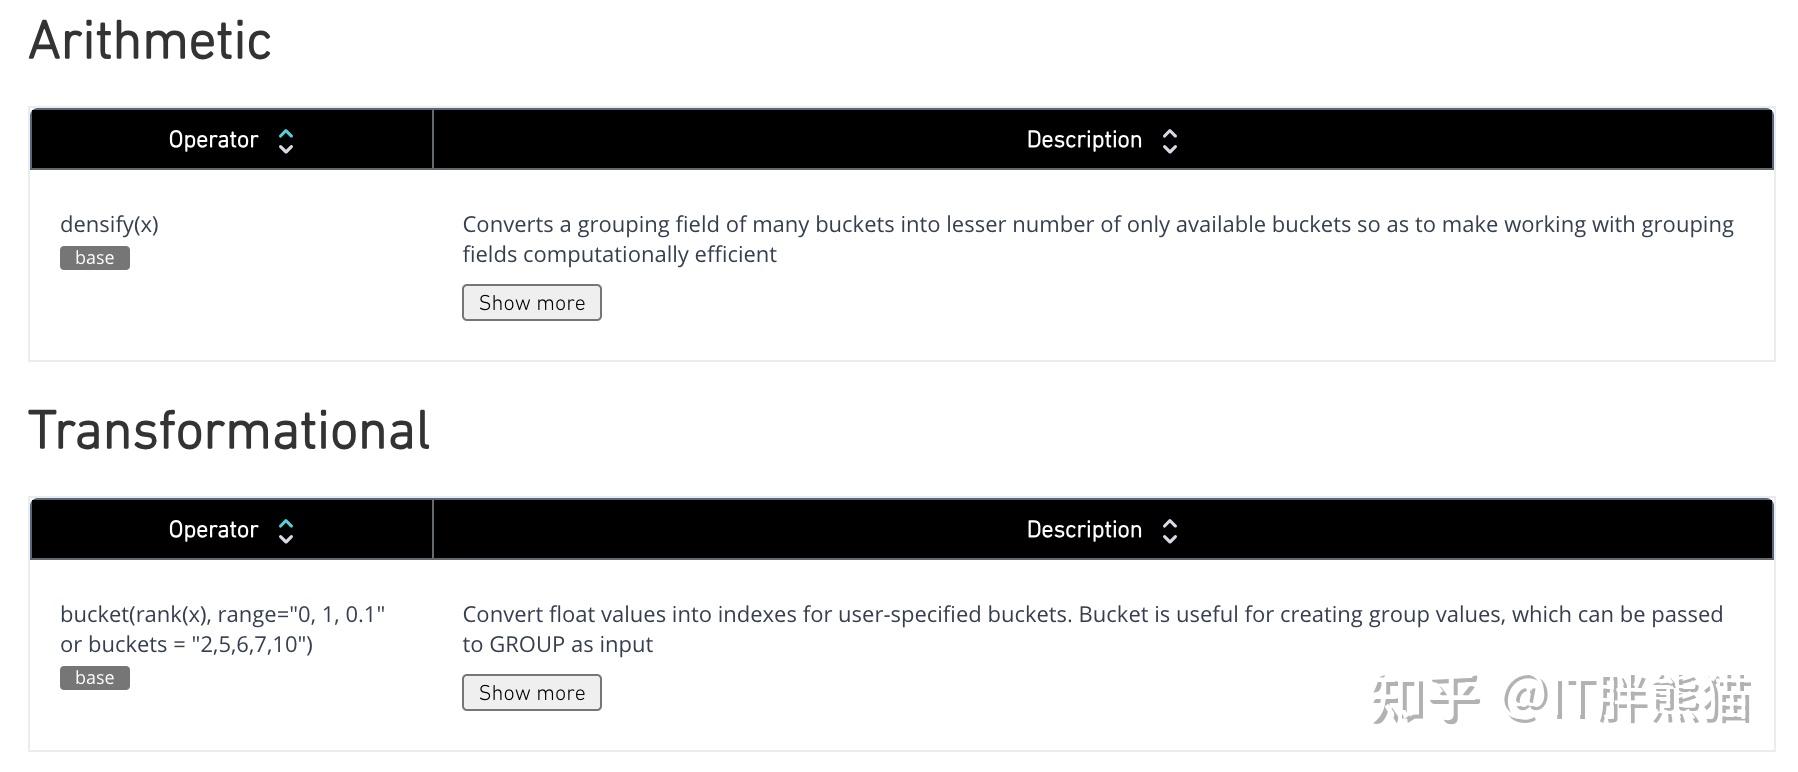Click sort arrows beside Transformational Description header
Image resolution: width=1798 pixels, height=772 pixels.
(1170, 531)
